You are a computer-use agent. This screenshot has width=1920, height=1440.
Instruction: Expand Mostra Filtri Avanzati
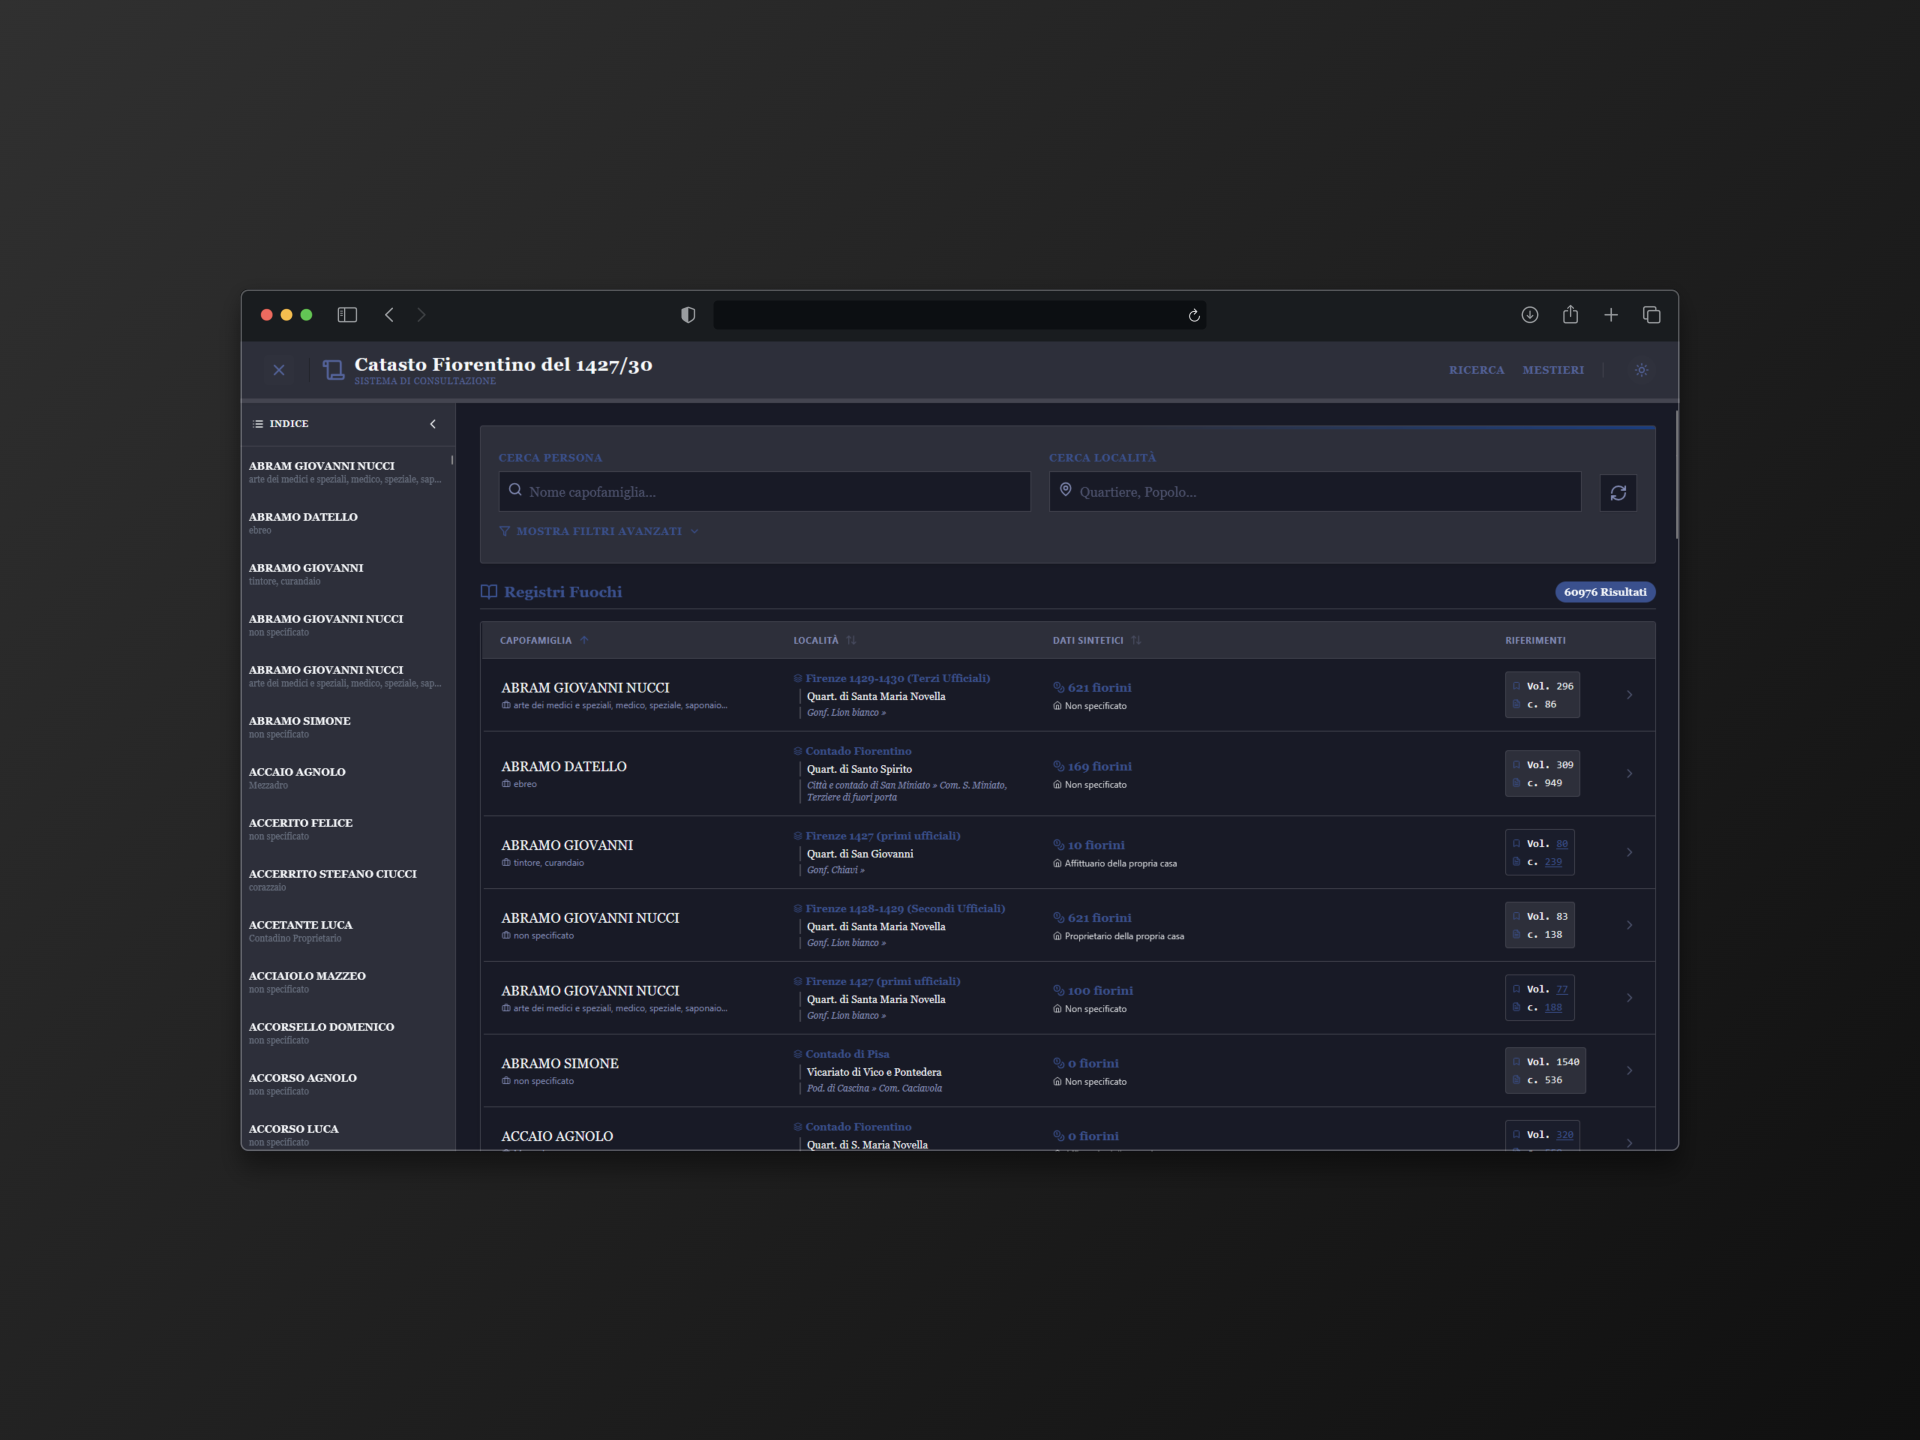598,531
